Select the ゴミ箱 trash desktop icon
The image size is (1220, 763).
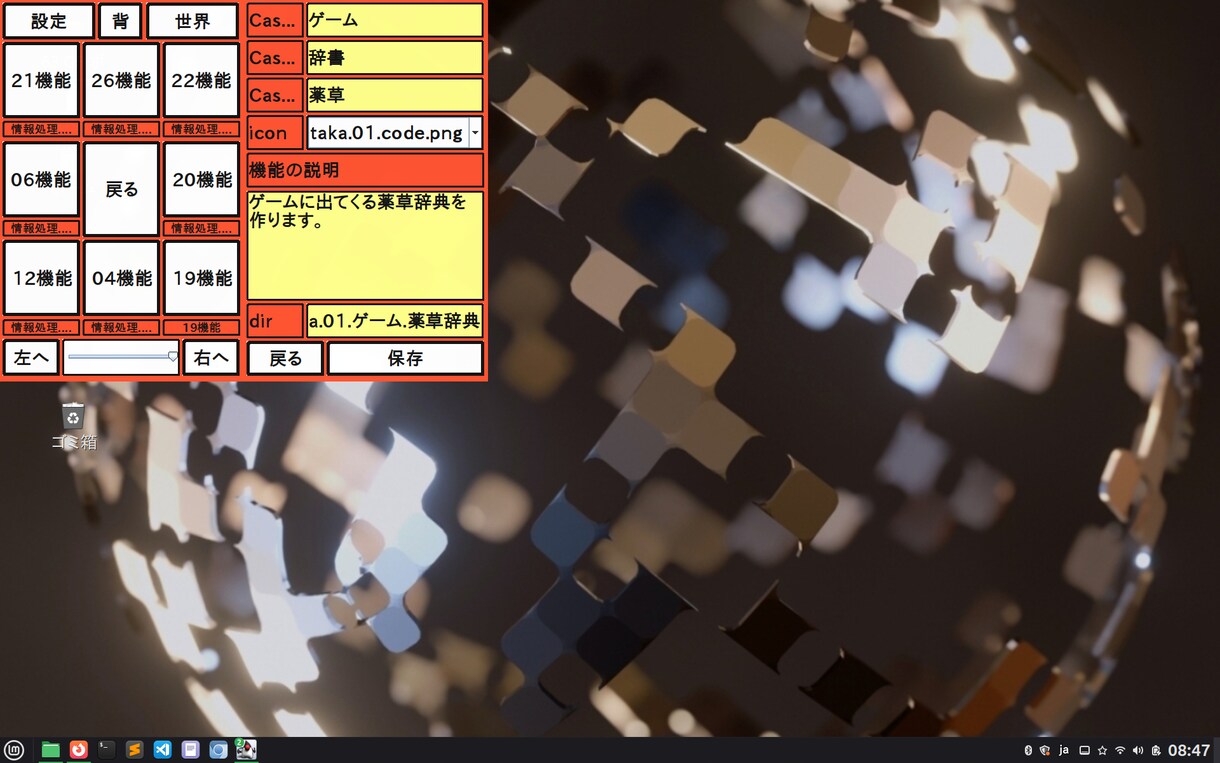point(73,427)
